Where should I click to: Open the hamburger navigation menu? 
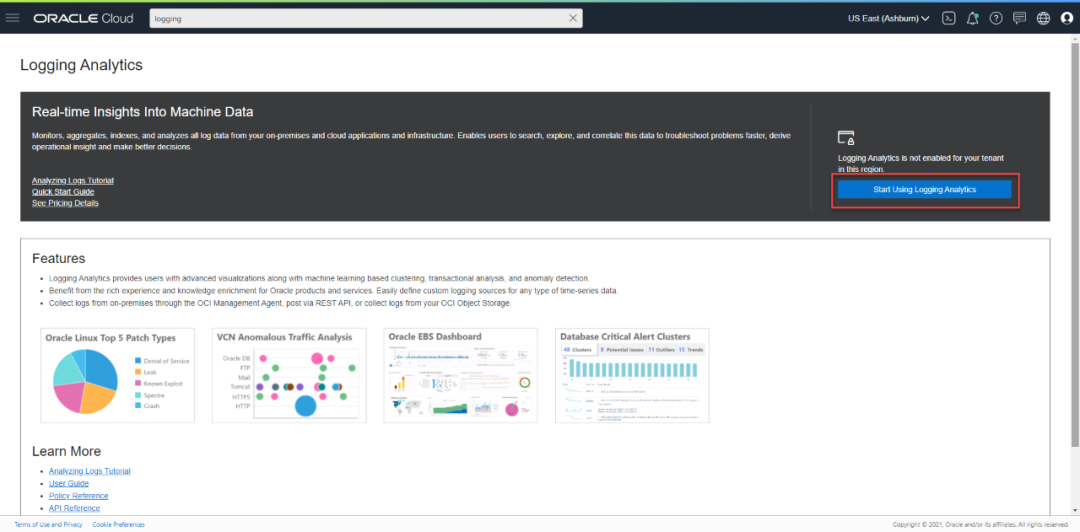tap(12, 18)
